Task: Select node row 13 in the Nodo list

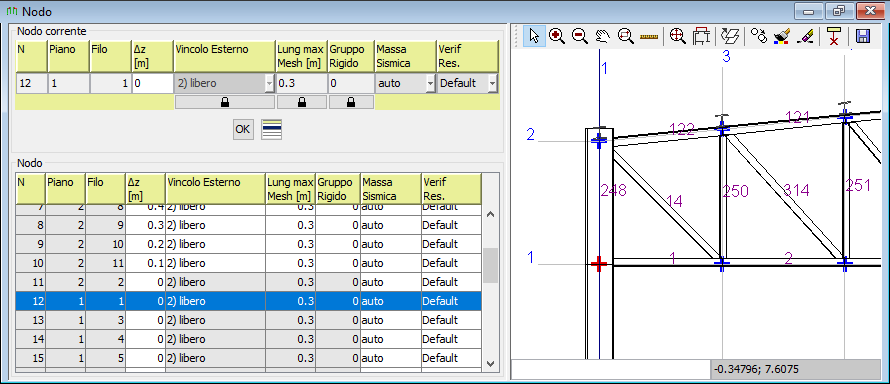Action: pos(249,320)
